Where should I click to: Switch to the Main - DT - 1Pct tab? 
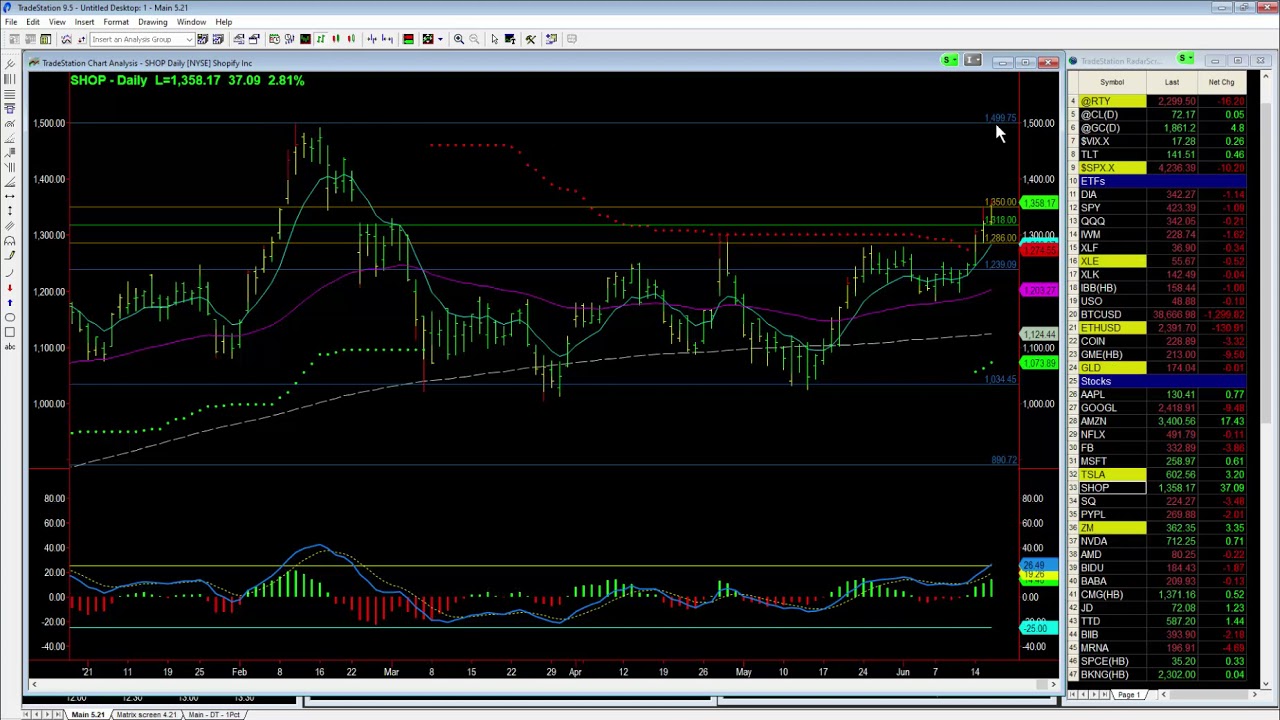(x=215, y=714)
